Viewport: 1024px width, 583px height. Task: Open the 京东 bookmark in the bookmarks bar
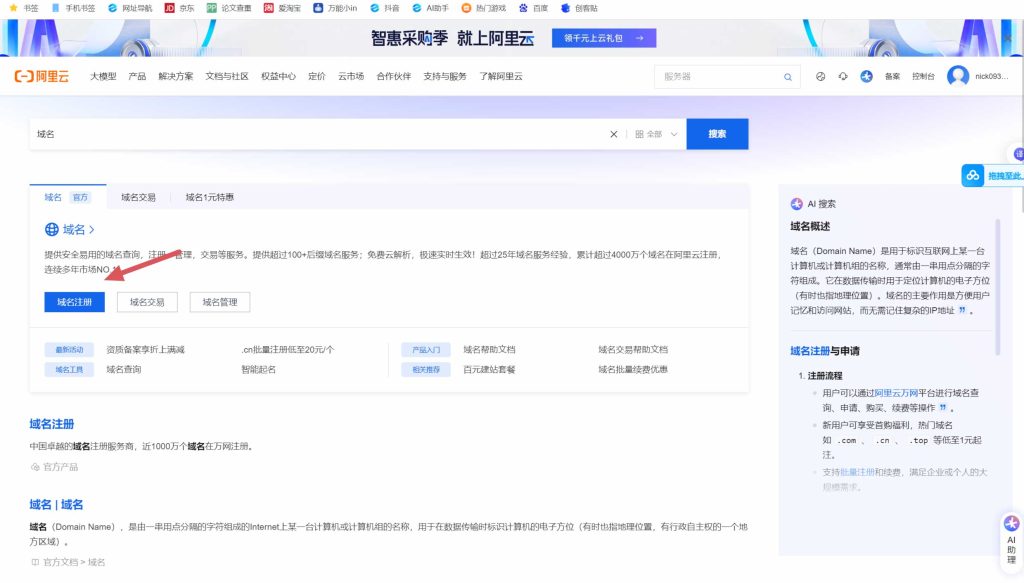click(179, 7)
